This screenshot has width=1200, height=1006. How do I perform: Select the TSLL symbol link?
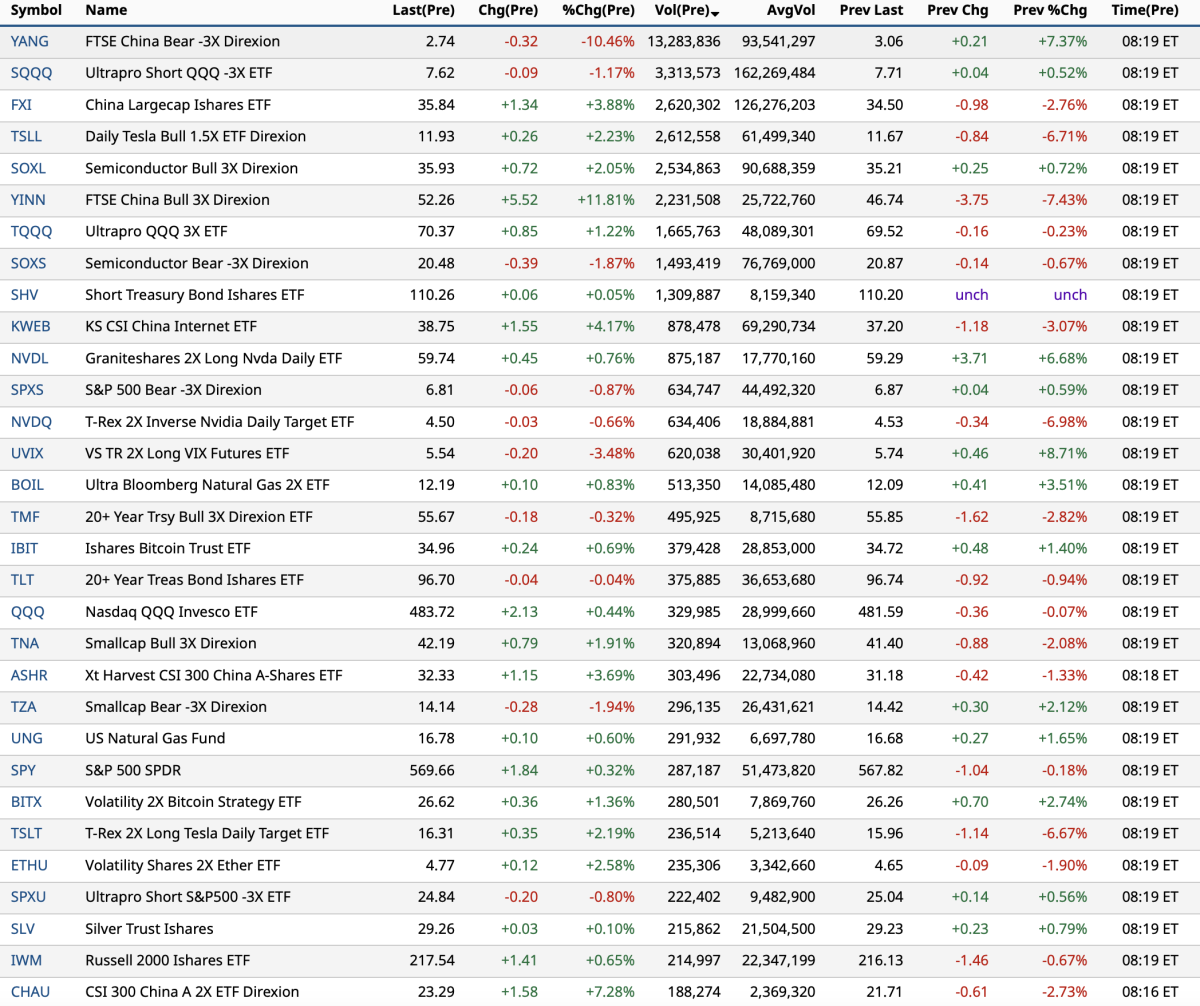tap(26, 137)
